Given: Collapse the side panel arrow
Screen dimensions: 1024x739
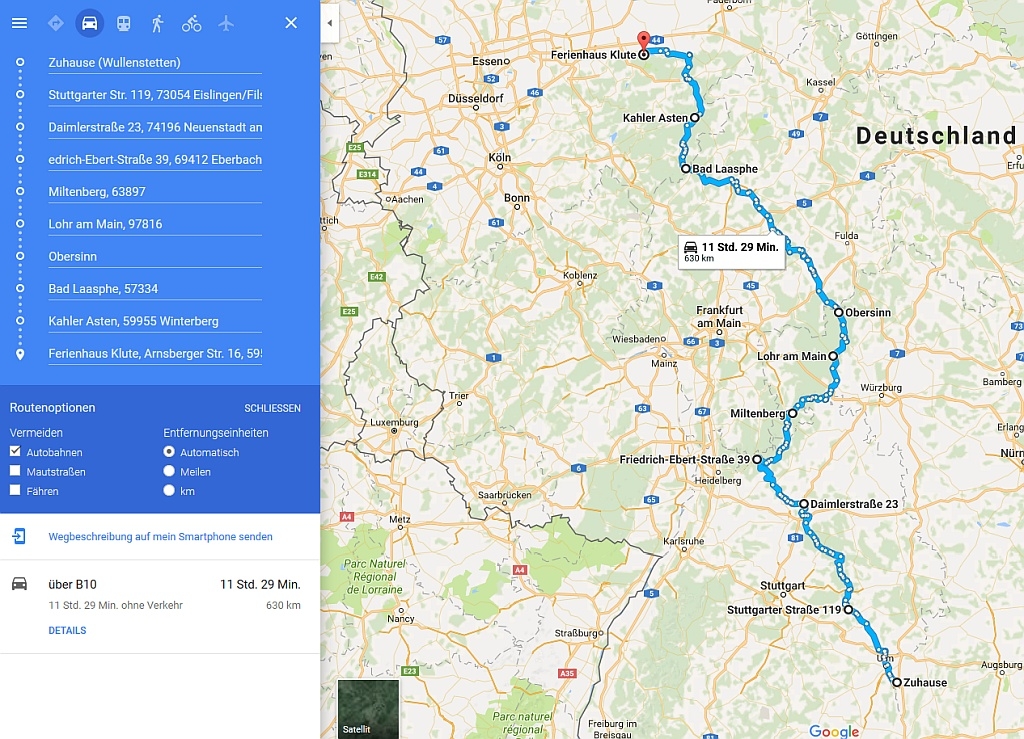Looking at the screenshot, I should [330, 24].
